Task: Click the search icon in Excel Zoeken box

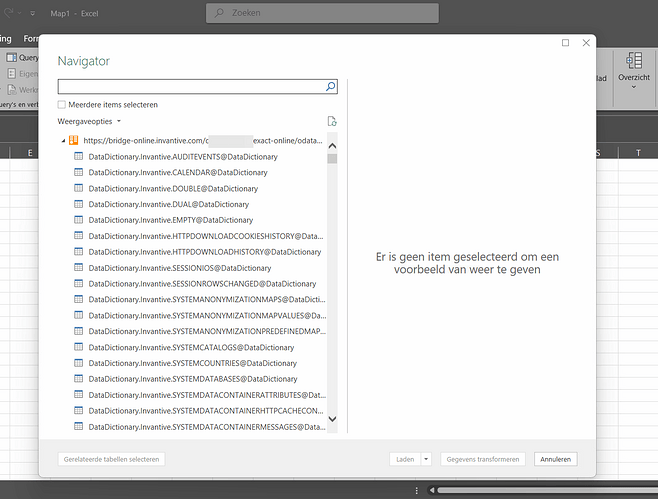Action: click(219, 13)
